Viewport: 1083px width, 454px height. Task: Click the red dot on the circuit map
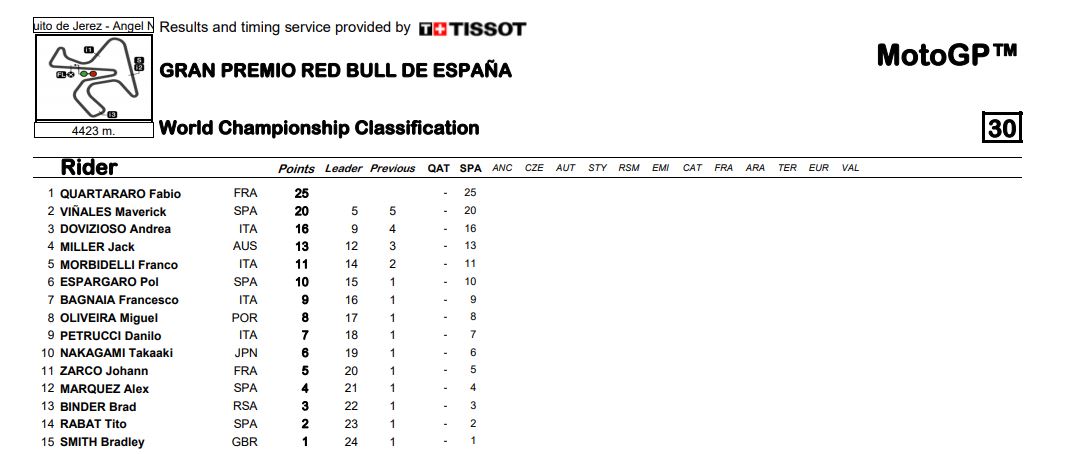coord(93,74)
